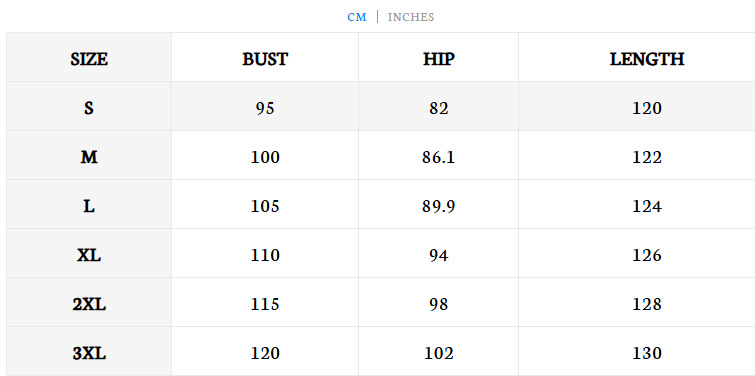The image size is (755, 376).
Task: Click the HIP column header
Action: (439, 57)
